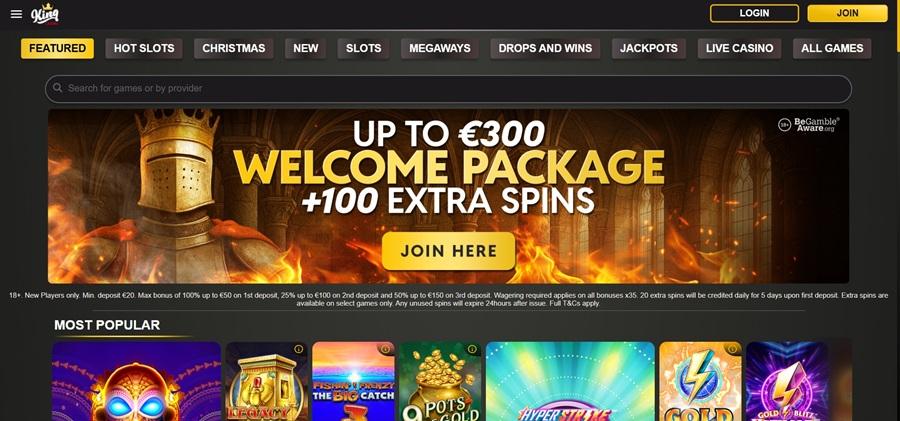This screenshot has height=421, width=900.
Task: Go to the Megaways tab
Action: pyautogui.click(x=440, y=48)
